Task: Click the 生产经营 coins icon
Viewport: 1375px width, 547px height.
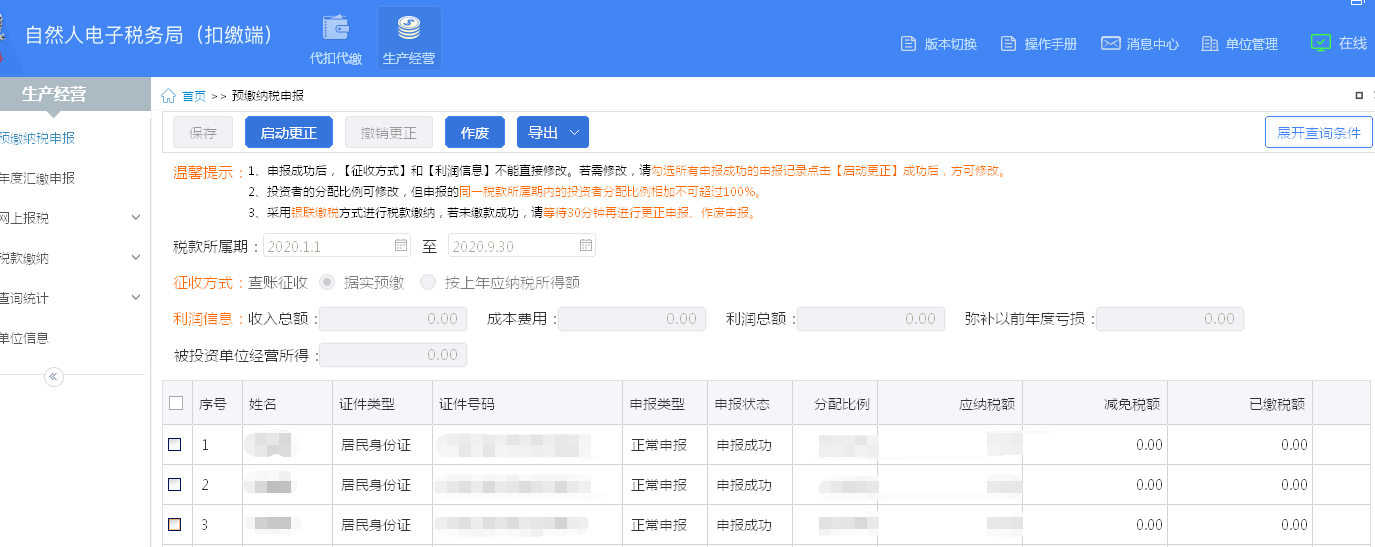Action: 408,28
